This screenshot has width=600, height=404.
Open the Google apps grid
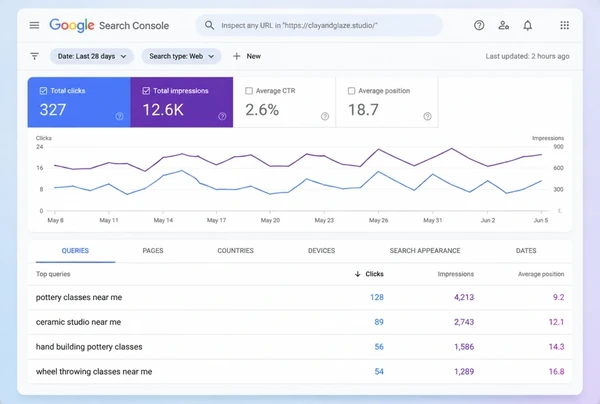click(564, 25)
